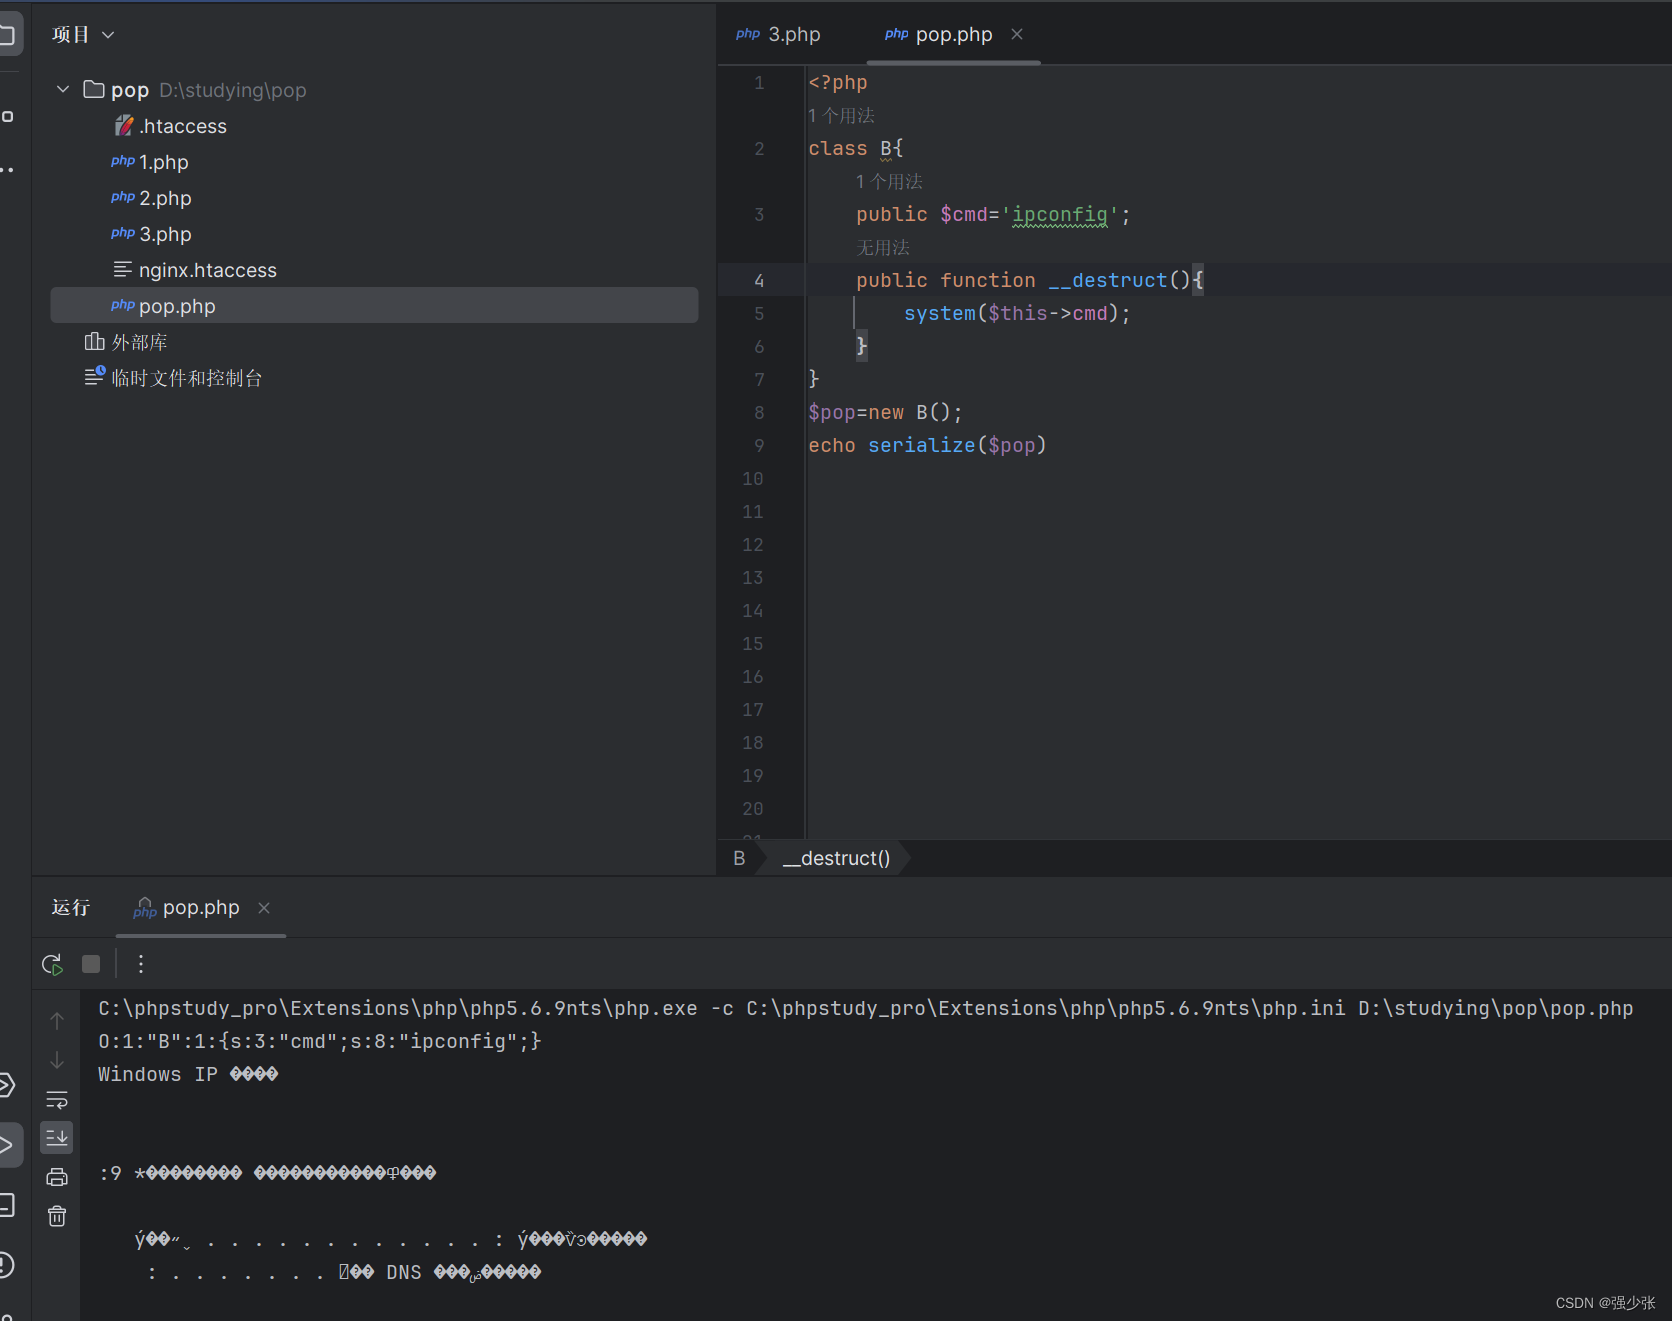Click on serialize function call in code
Screen dimensions: 1672x1321
(x=922, y=446)
